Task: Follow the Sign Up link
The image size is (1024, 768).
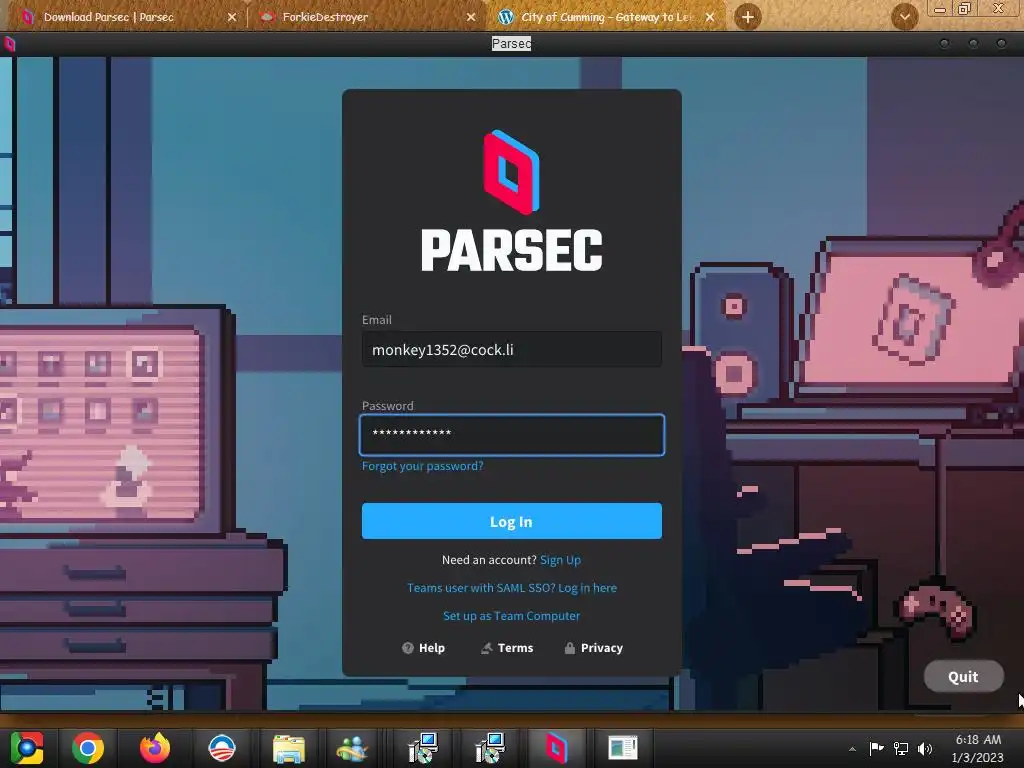Action: coord(560,560)
